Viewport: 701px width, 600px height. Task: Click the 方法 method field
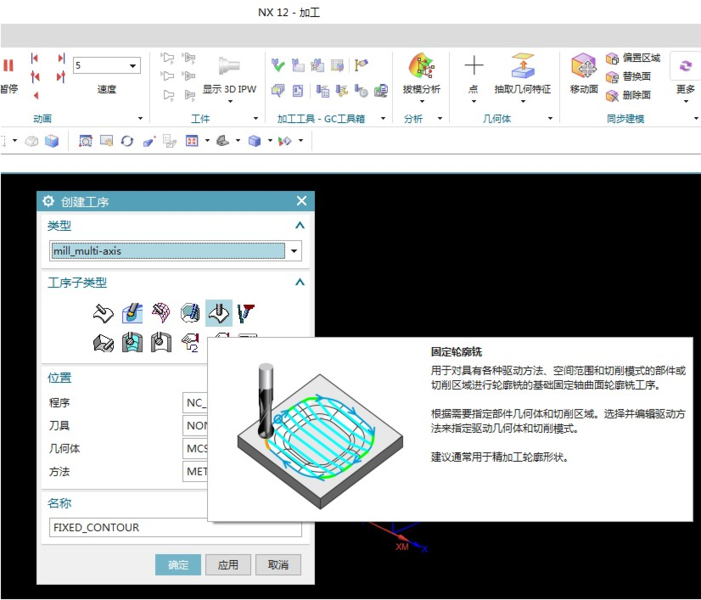point(195,471)
